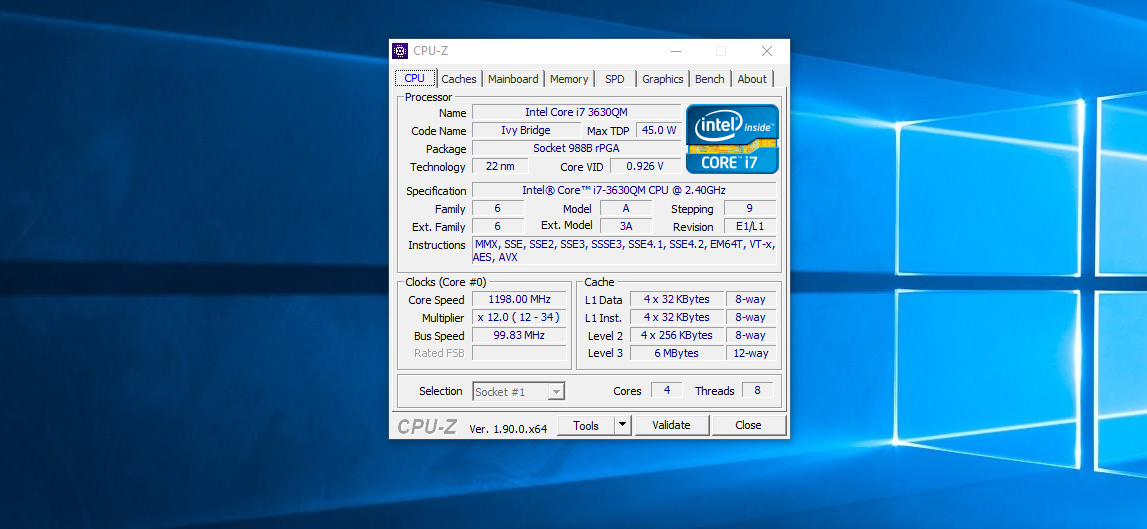This screenshot has height=529, width=1147.
Task: Click the Specification text field
Action: click(623, 190)
